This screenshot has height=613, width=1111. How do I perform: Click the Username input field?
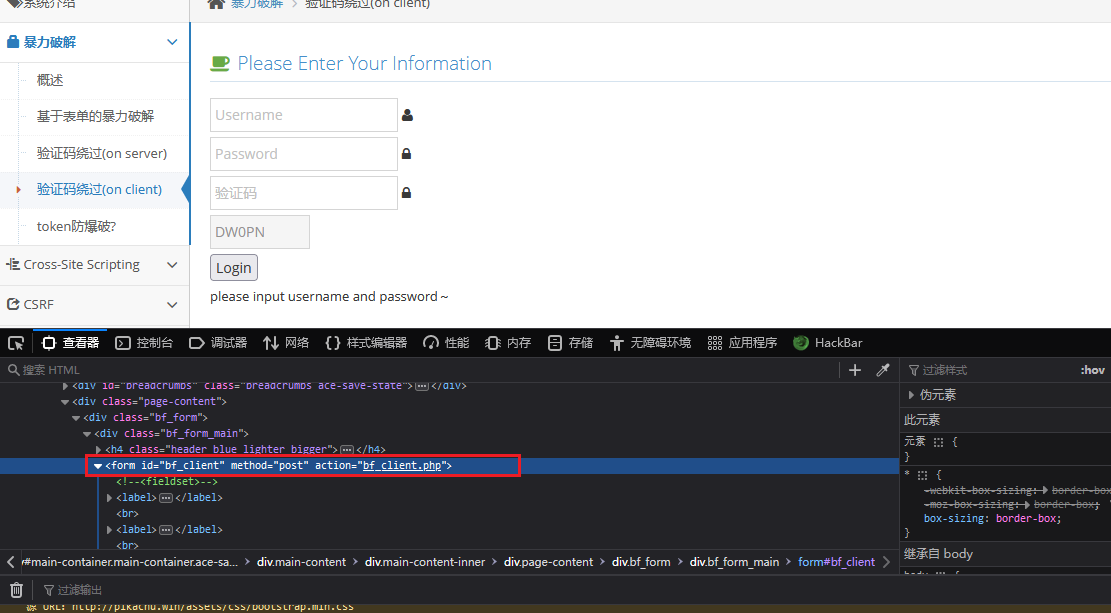tap(303, 115)
